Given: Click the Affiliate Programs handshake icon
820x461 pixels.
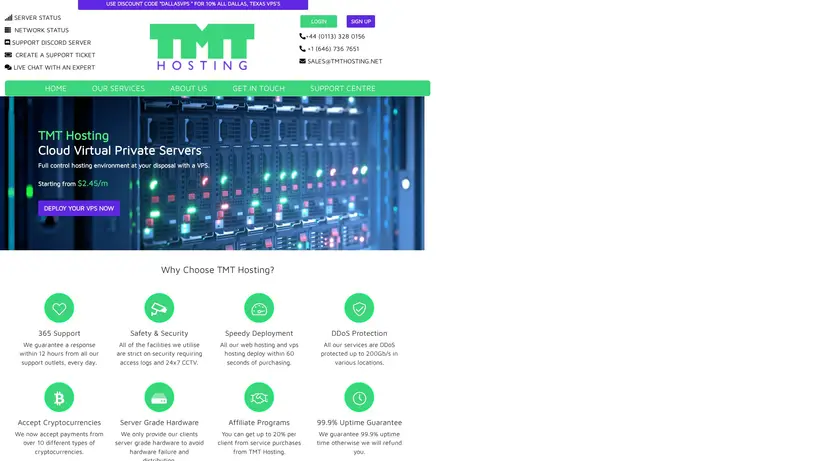Looking at the screenshot, I should (x=259, y=397).
